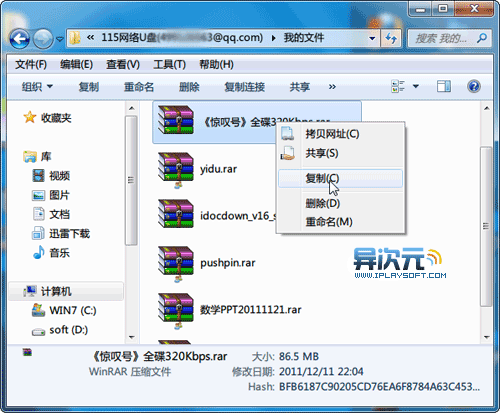Open the view options dropdown arrow

click(416, 86)
